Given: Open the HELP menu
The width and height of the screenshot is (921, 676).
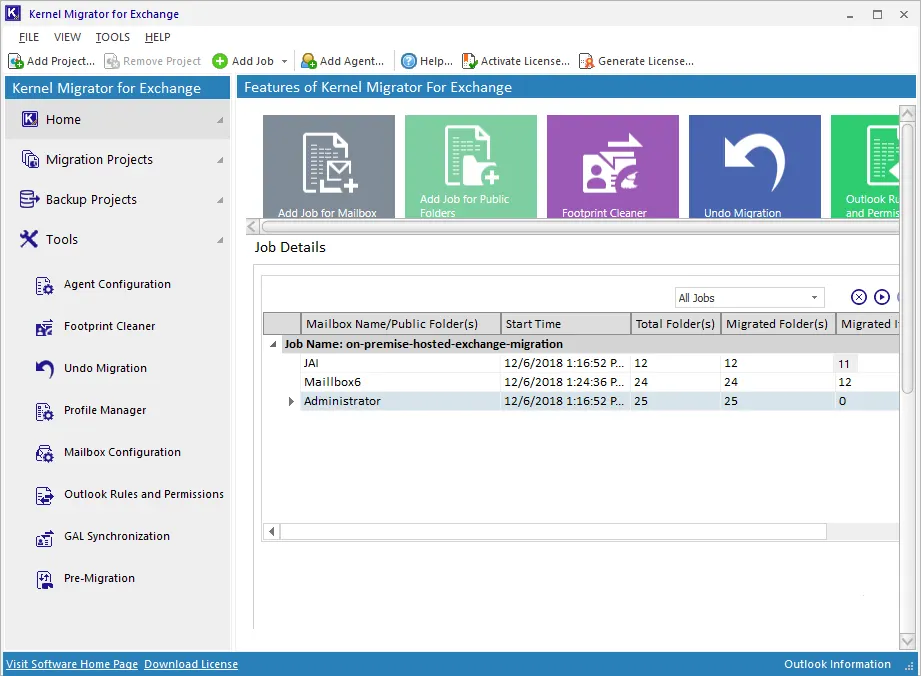Looking at the screenshot, I should pyautogui.click(x=157, y=37).
